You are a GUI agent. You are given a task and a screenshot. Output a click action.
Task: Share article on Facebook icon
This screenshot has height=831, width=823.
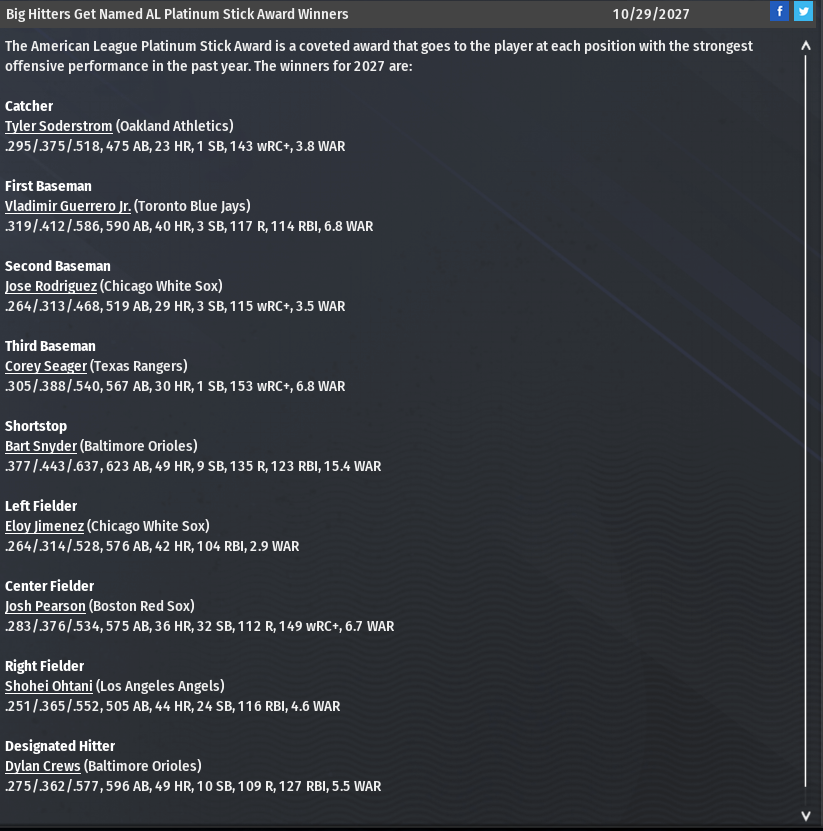780,12
